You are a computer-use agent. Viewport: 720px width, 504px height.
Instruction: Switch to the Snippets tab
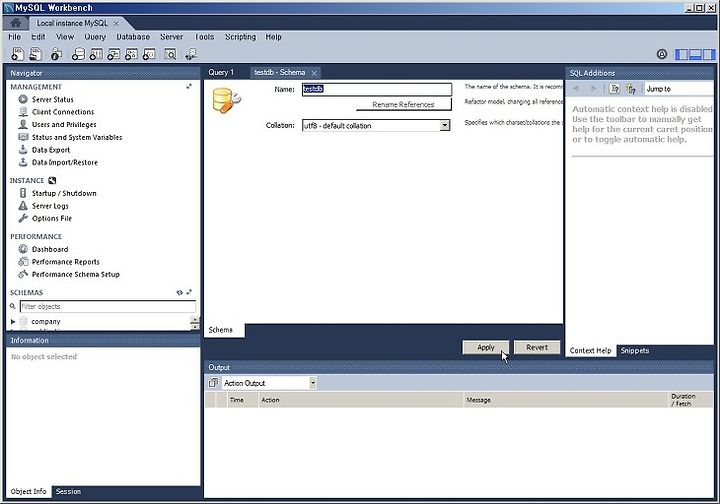click(x=635, y=351)
